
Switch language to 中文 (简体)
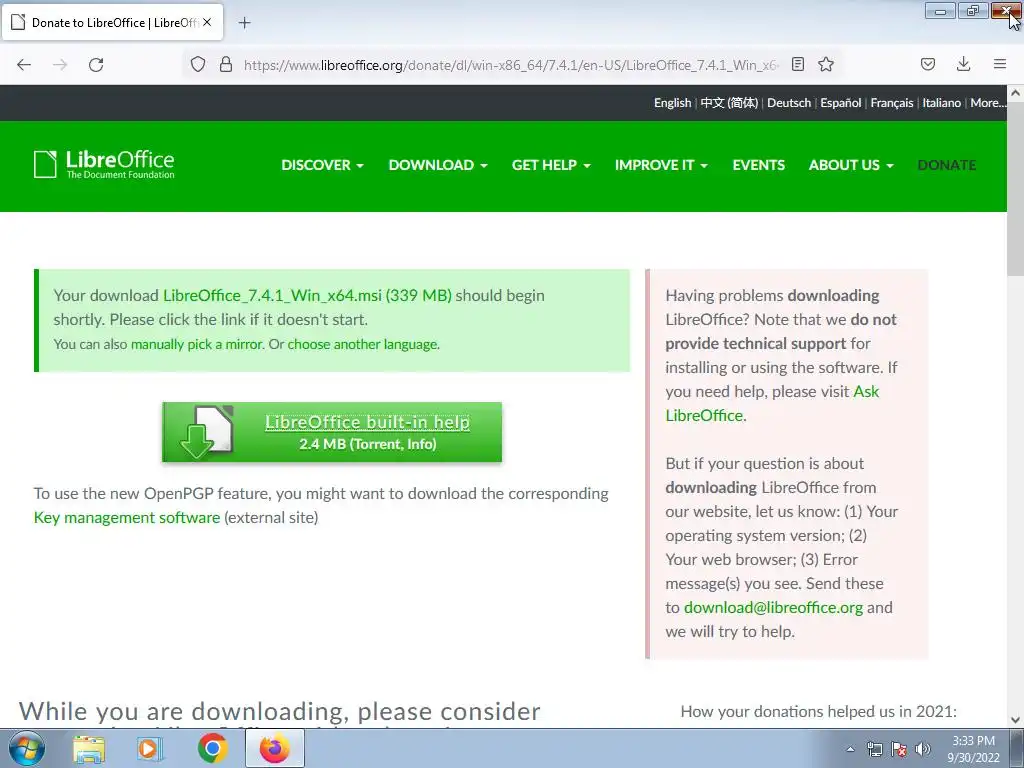click(x=729, y=103)
